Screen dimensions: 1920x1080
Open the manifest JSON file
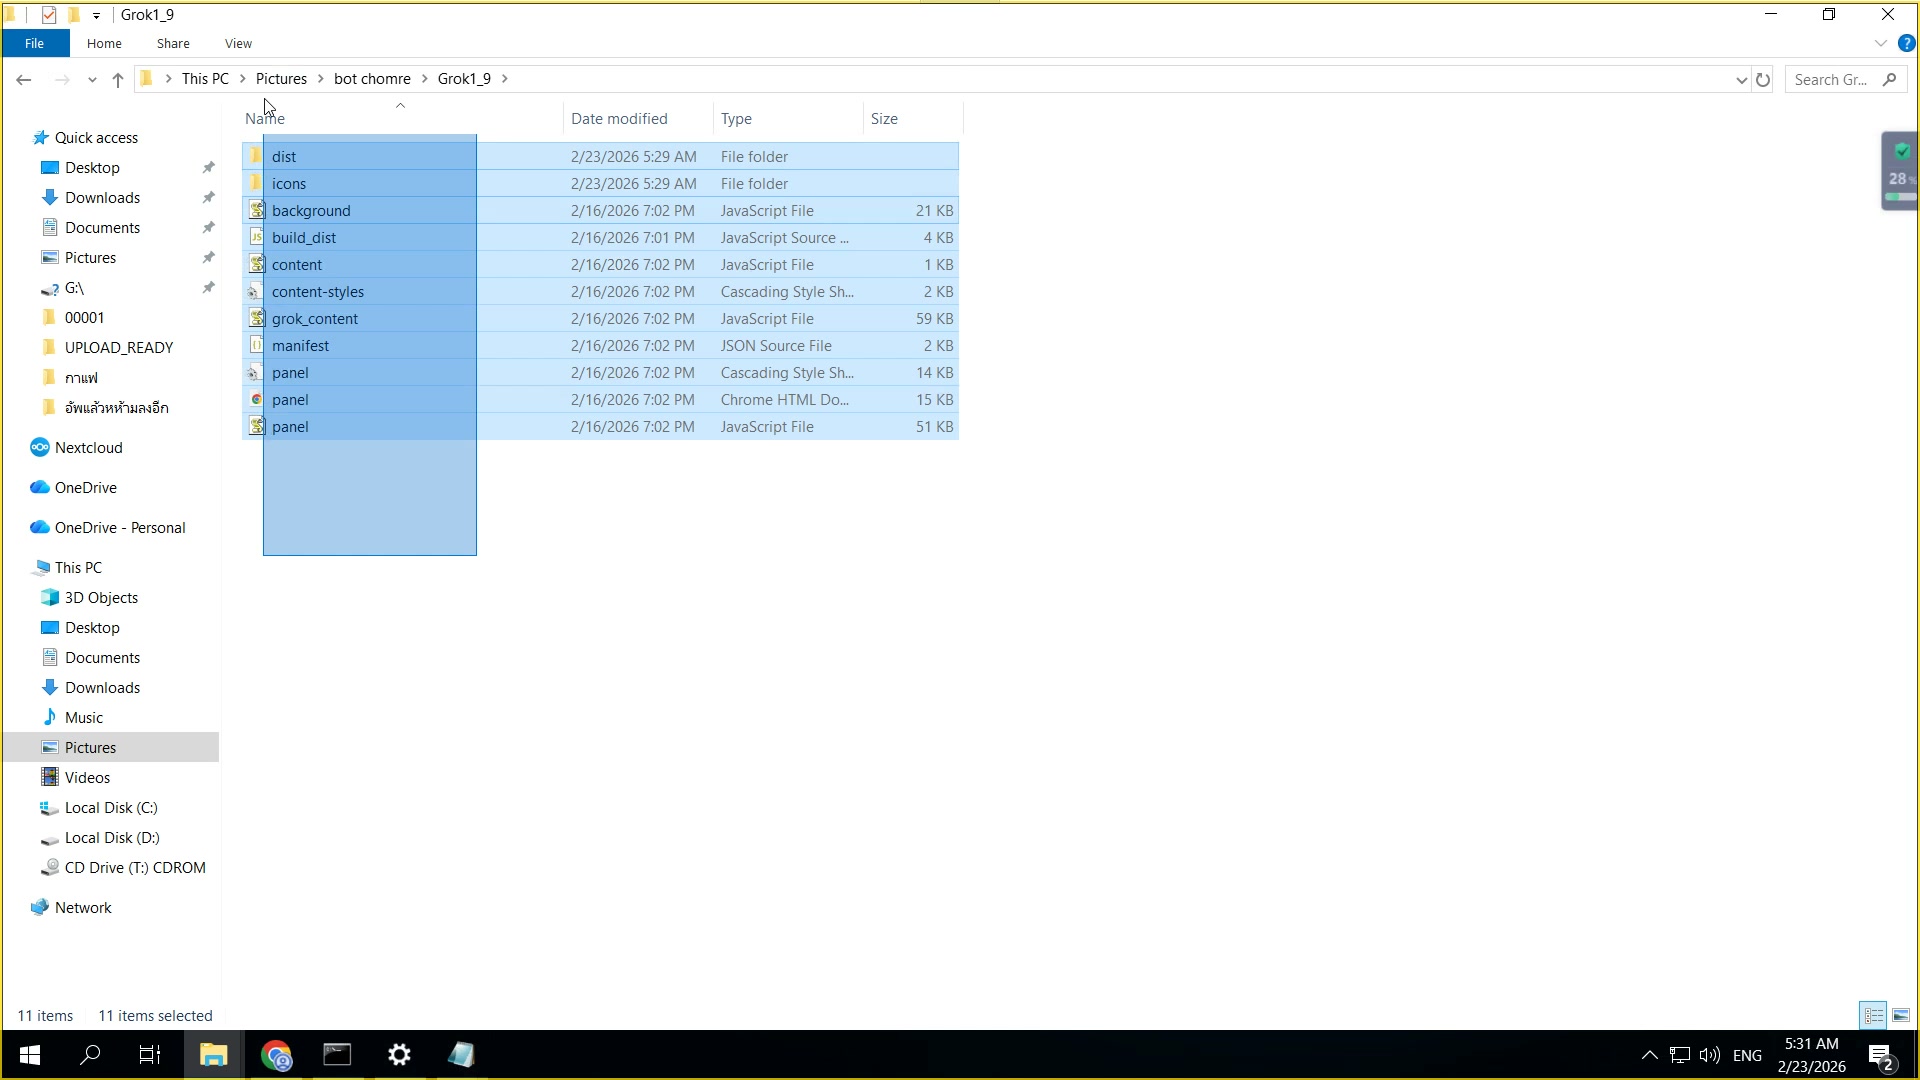pos(300,346)
